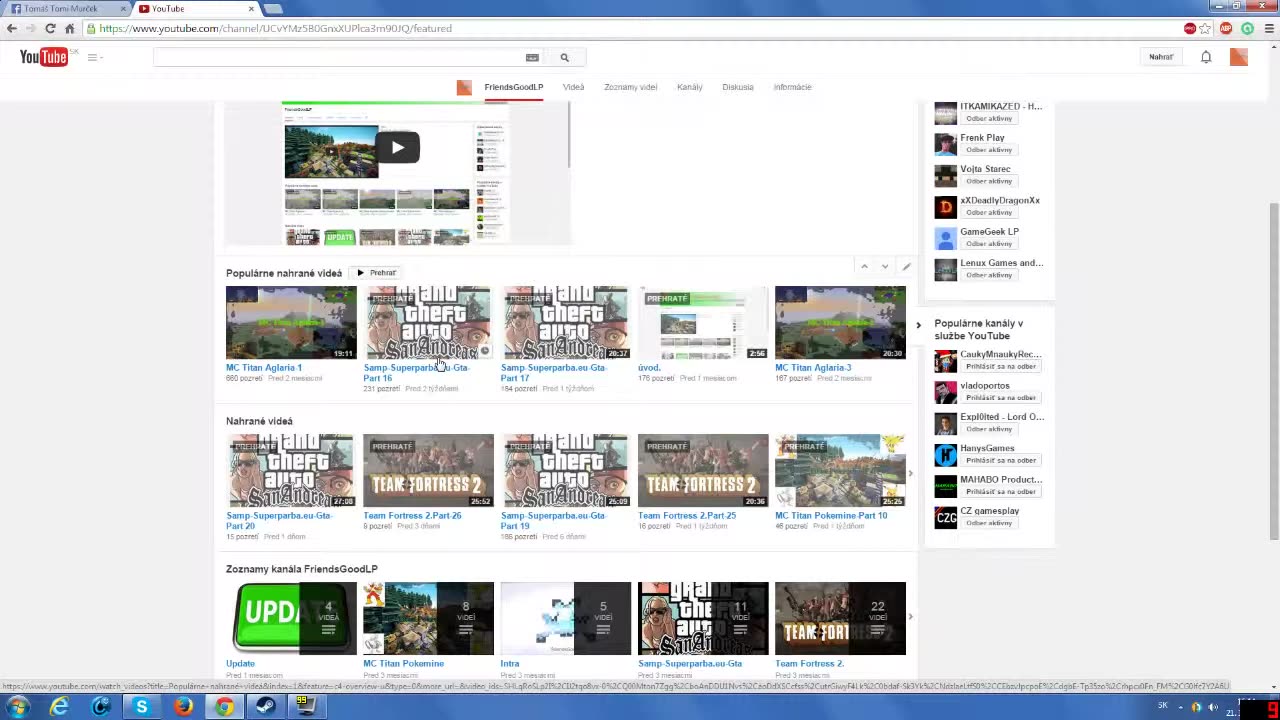The height and width of the screenshot is (720, 1280).
Task: Show next playlists in the Zoznamy kanála row
Action: (910, 617)
